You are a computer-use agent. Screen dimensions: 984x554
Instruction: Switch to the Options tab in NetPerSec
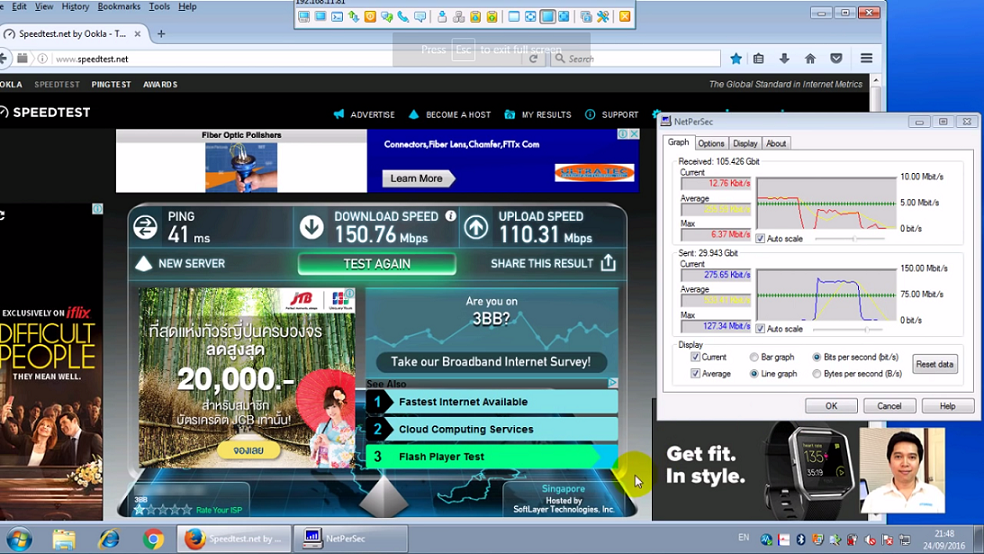(711, 144)
